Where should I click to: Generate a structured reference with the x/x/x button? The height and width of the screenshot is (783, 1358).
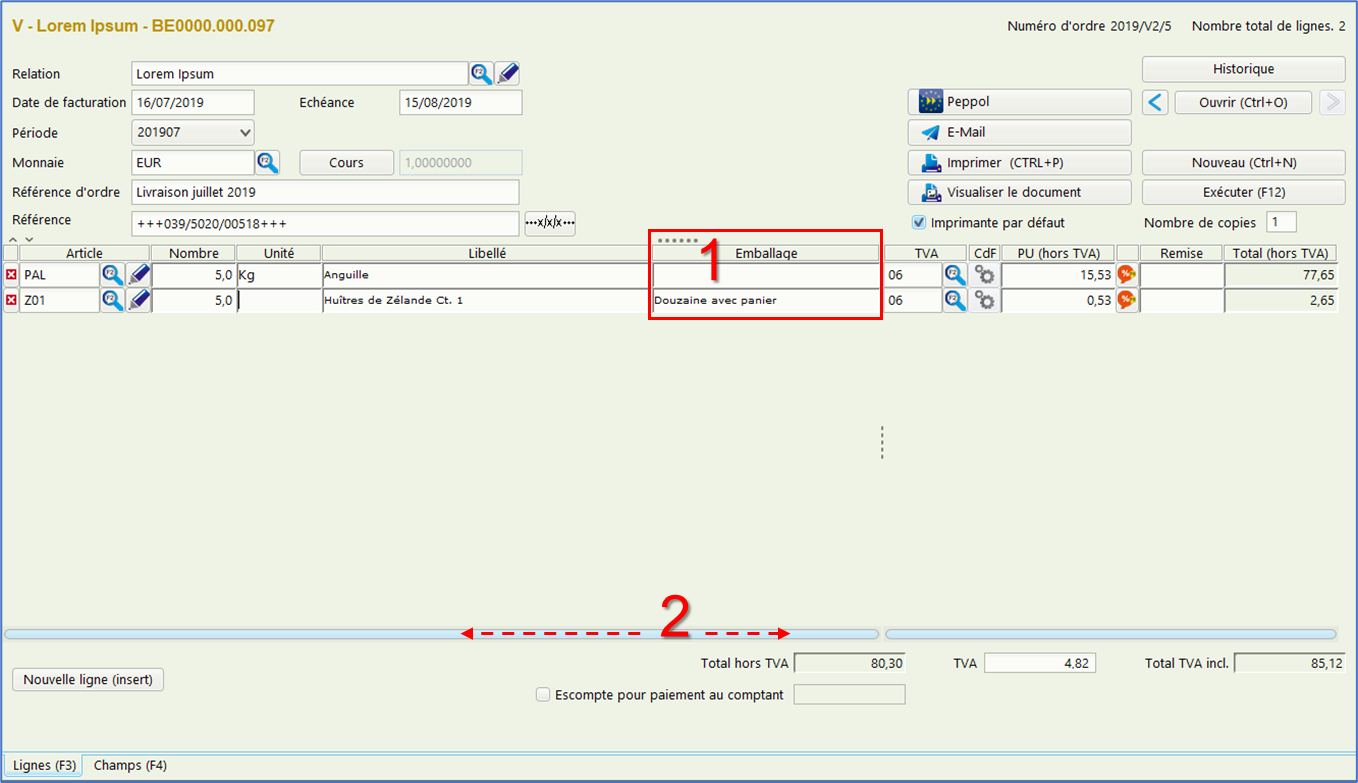tap(550, 223)
